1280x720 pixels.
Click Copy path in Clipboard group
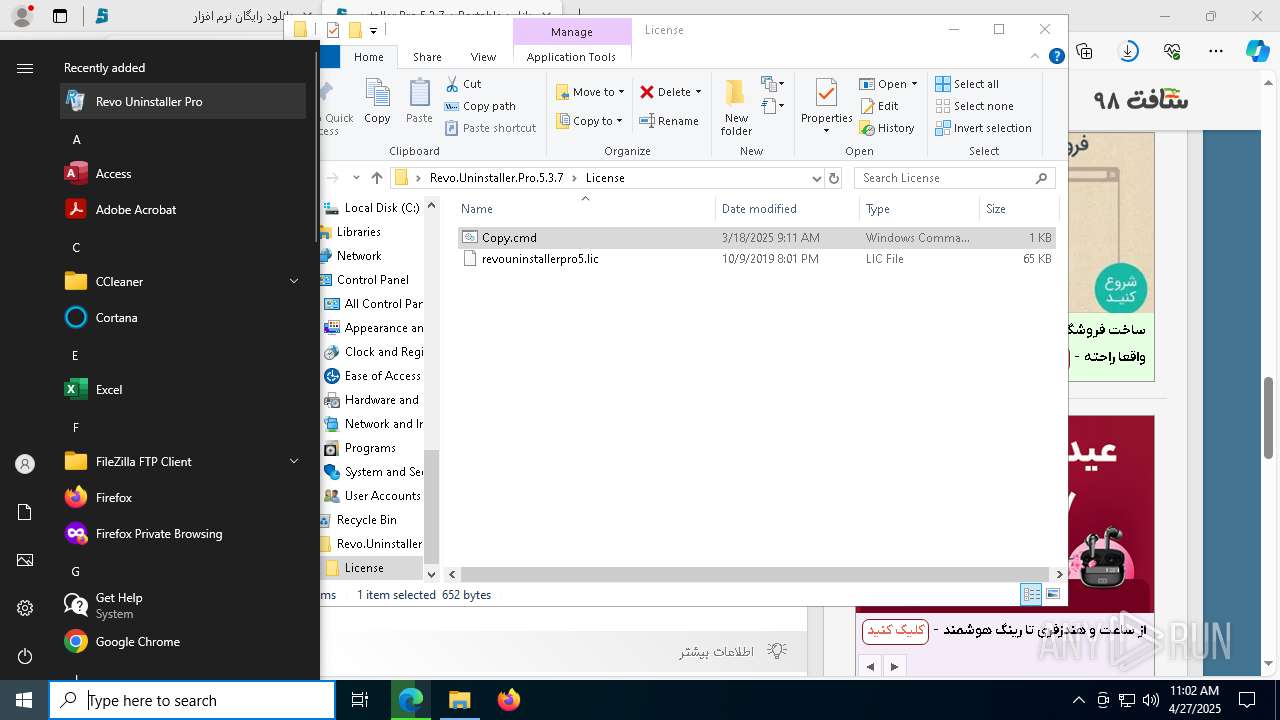(480, 106)
